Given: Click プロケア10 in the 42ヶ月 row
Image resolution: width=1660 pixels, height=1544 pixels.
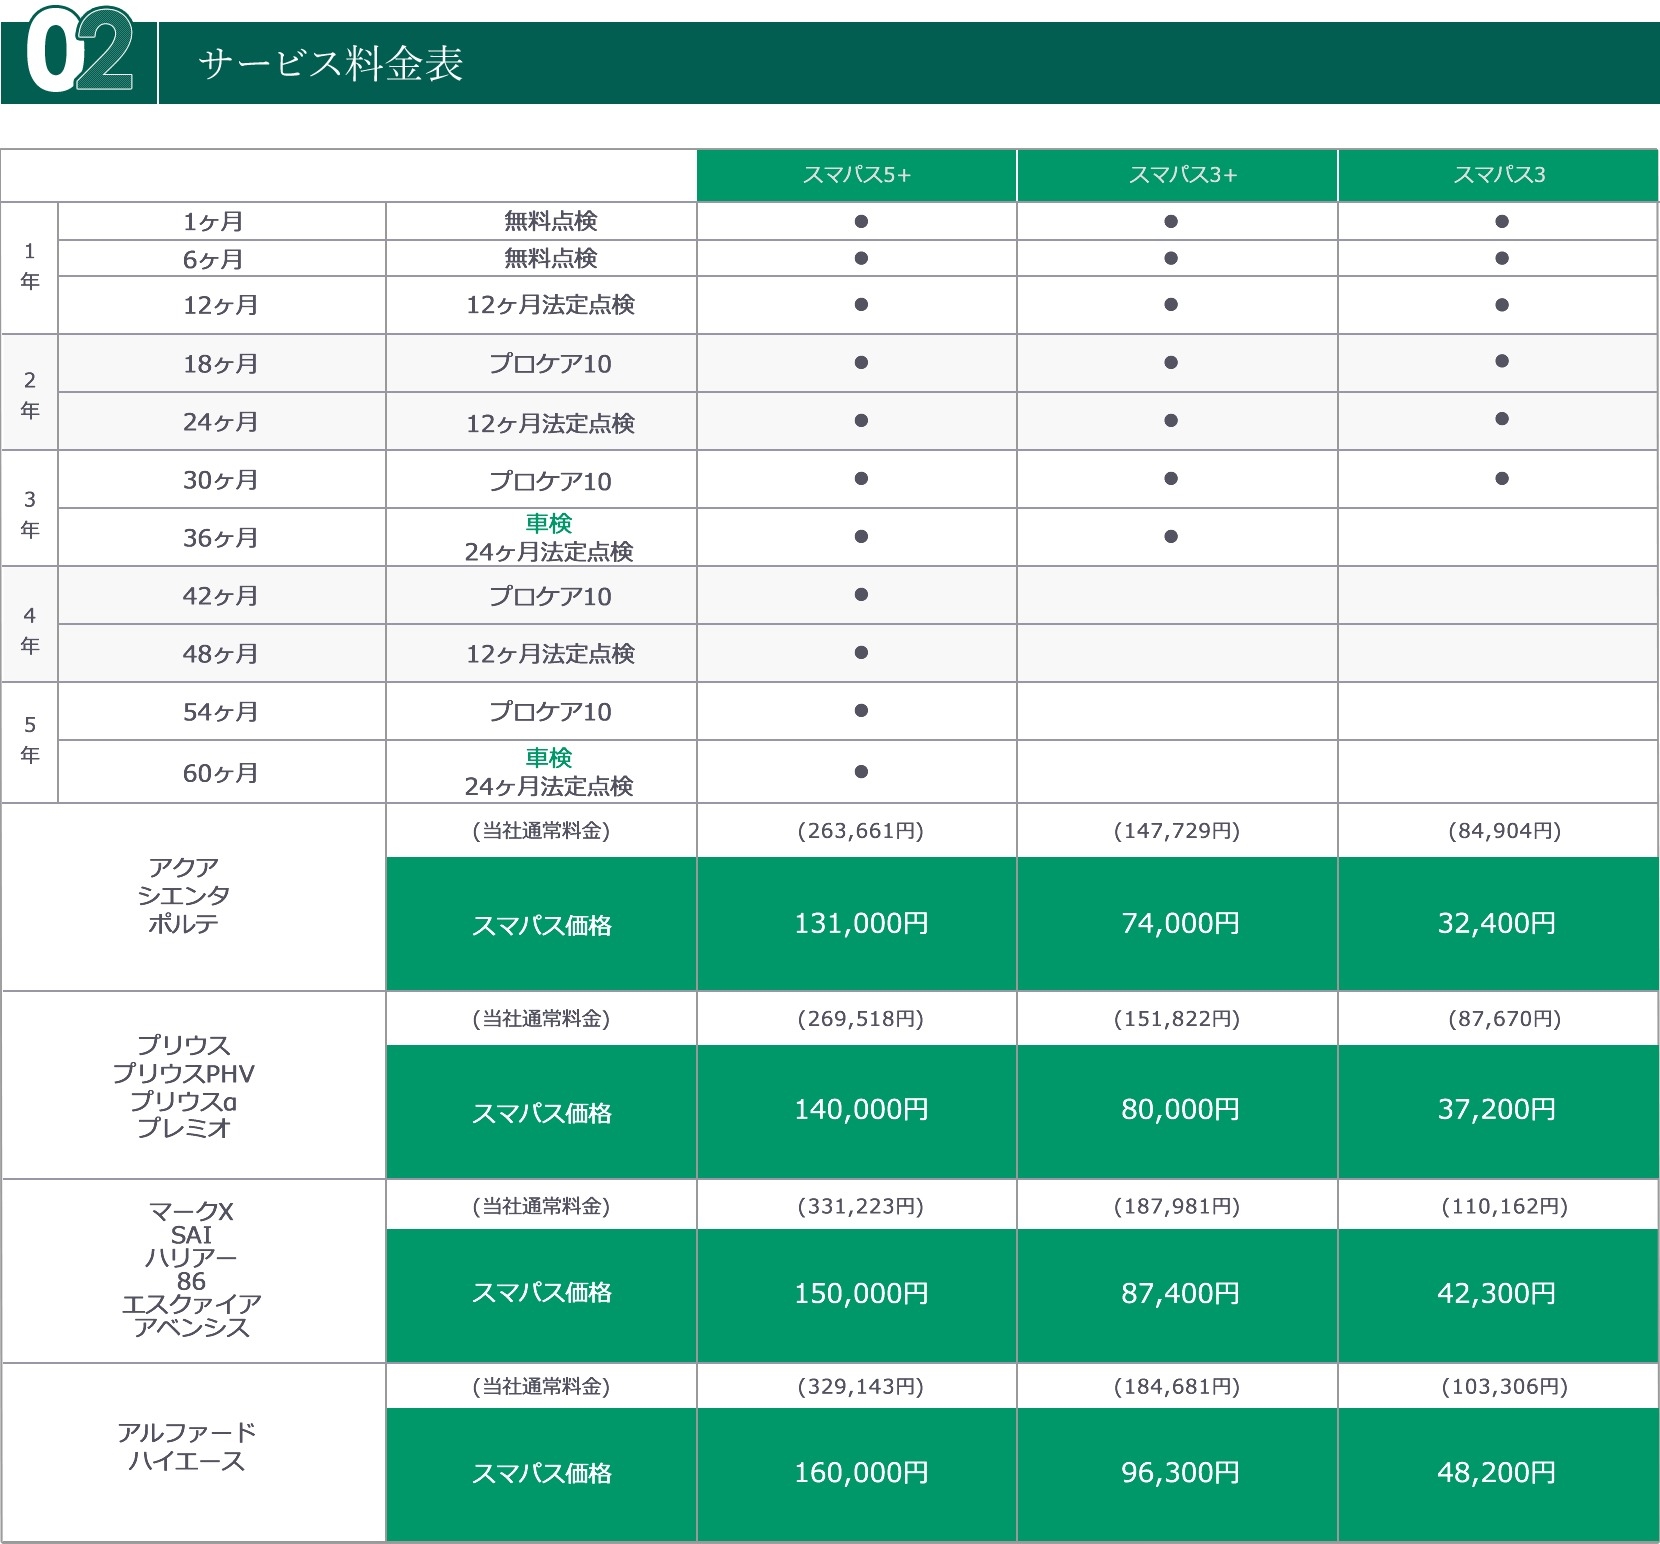Looking at the screenshot, I should coord(550,596).
